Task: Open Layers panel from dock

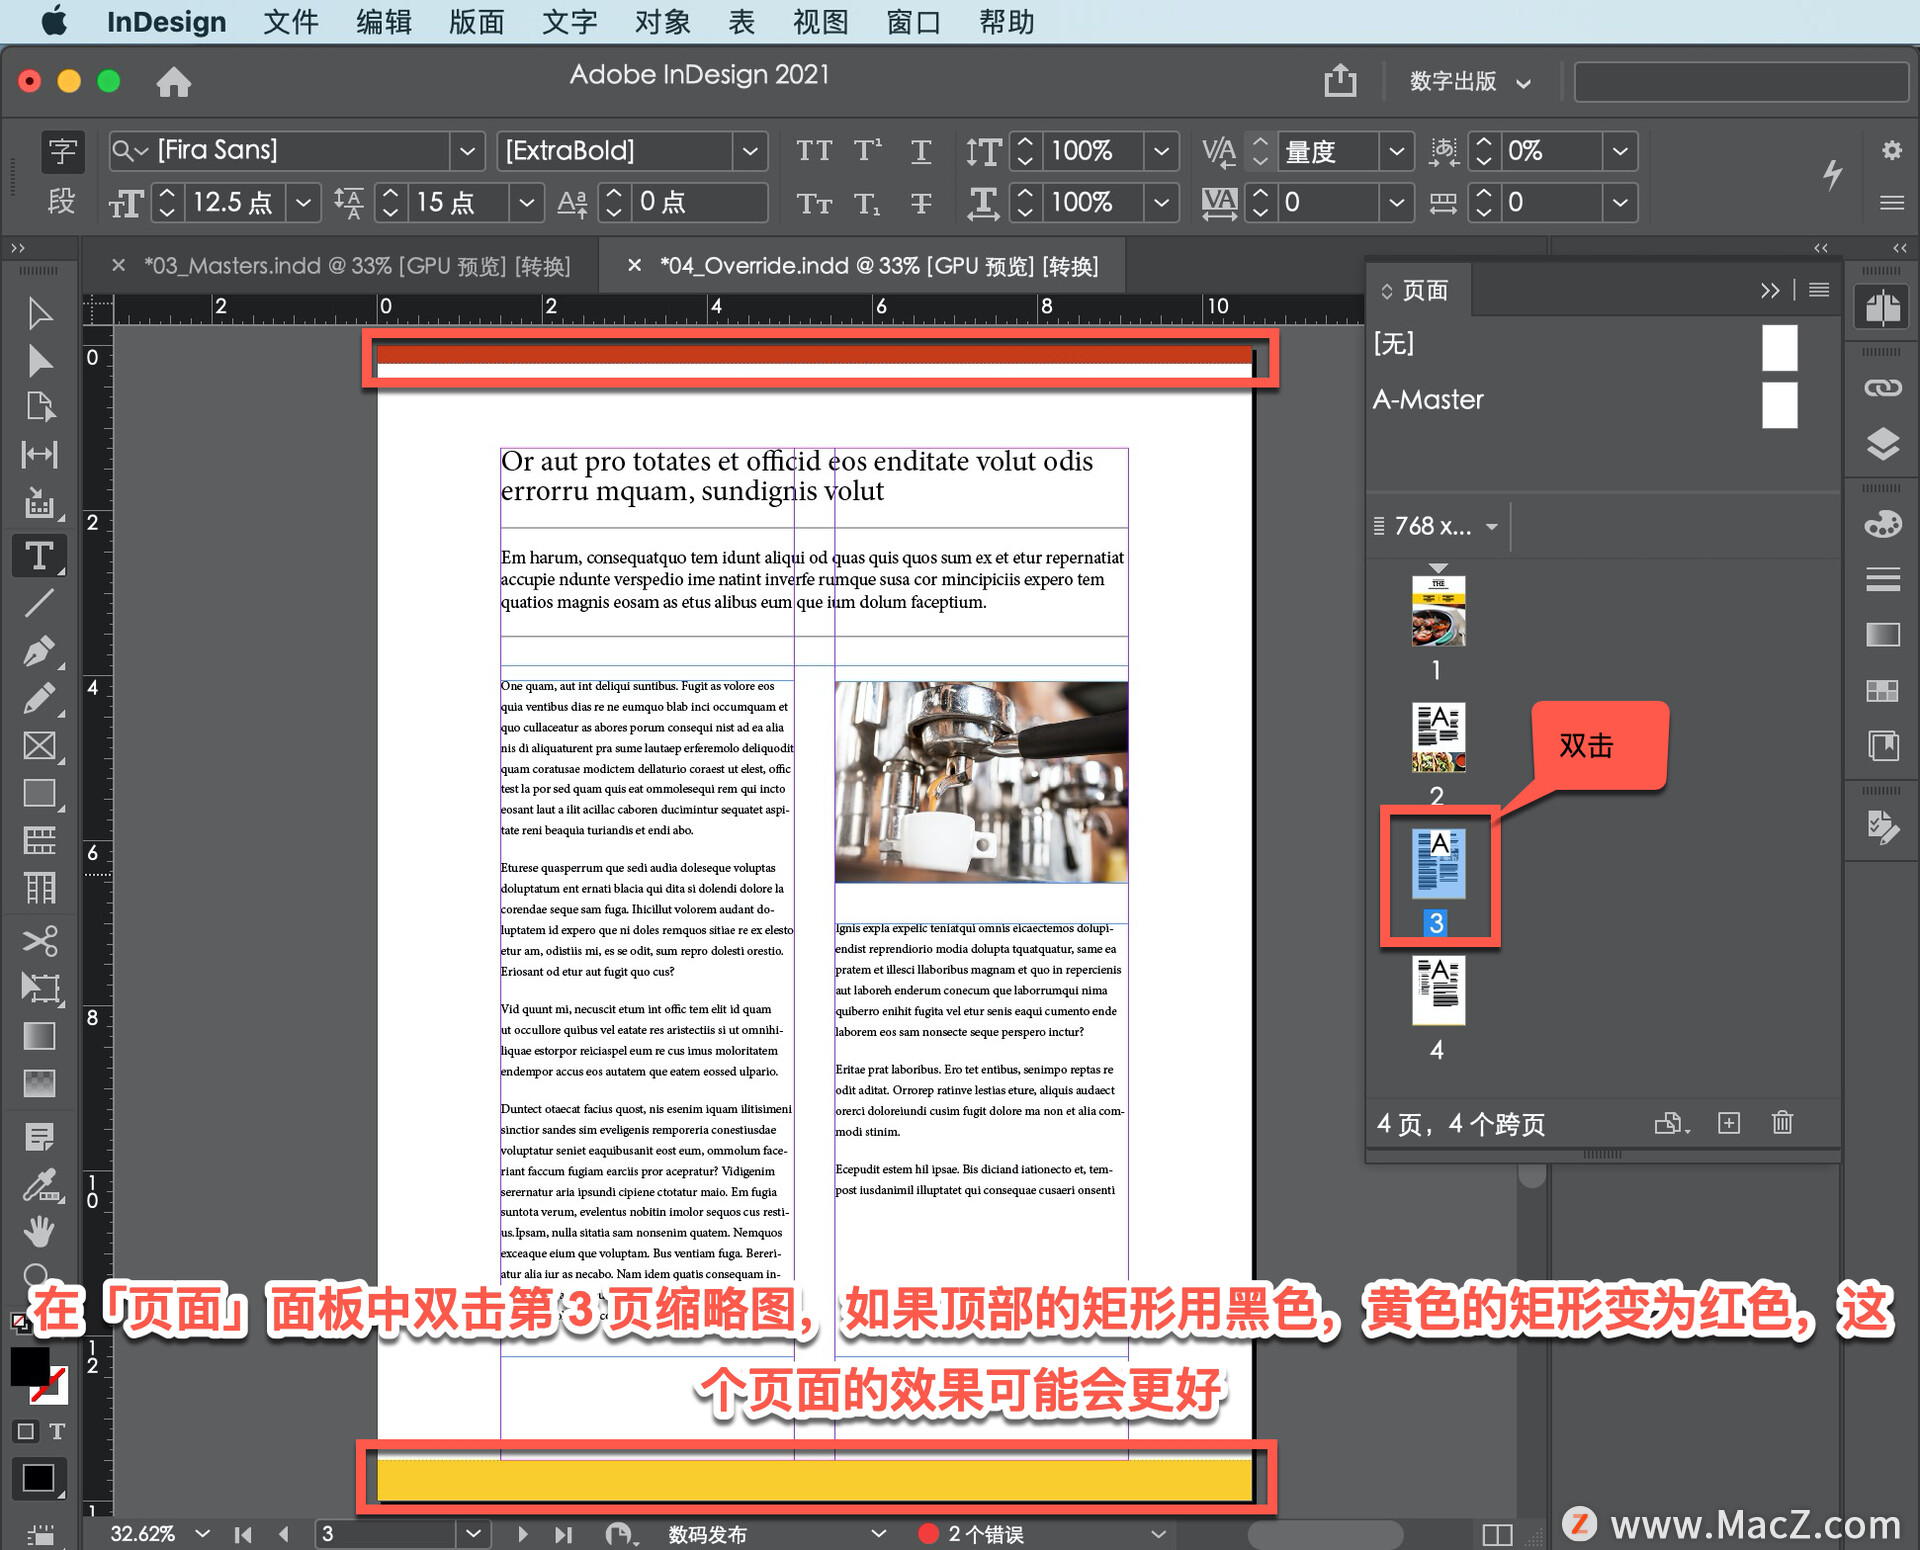Action: (1882, 443)
